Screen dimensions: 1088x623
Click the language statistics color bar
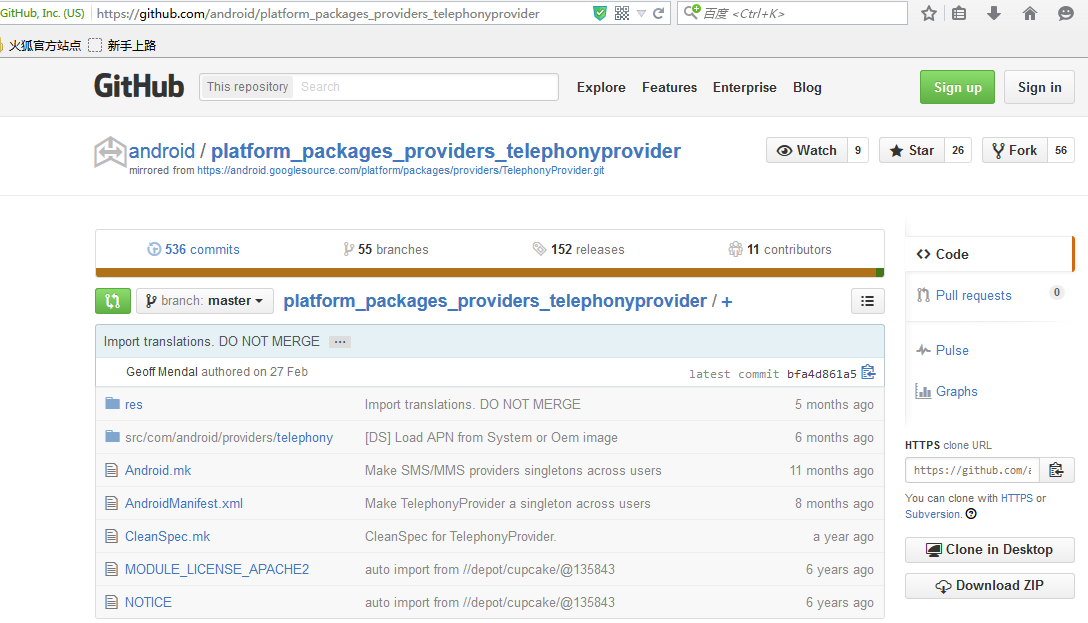(x=490, y=273)
